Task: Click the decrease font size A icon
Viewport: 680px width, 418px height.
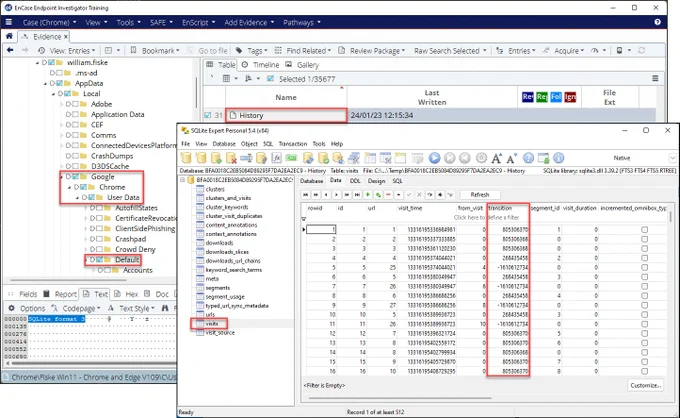Action: pos(512,158)
